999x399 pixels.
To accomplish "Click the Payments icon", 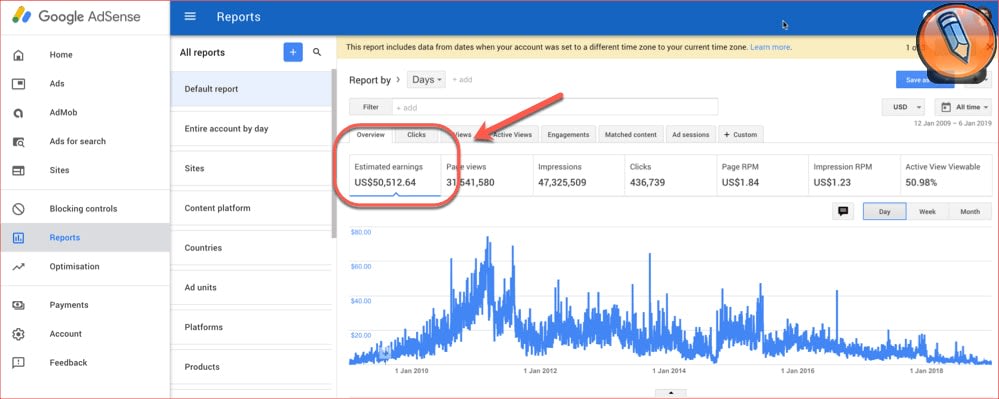I will pyautogui.click(x=18, y=305).
